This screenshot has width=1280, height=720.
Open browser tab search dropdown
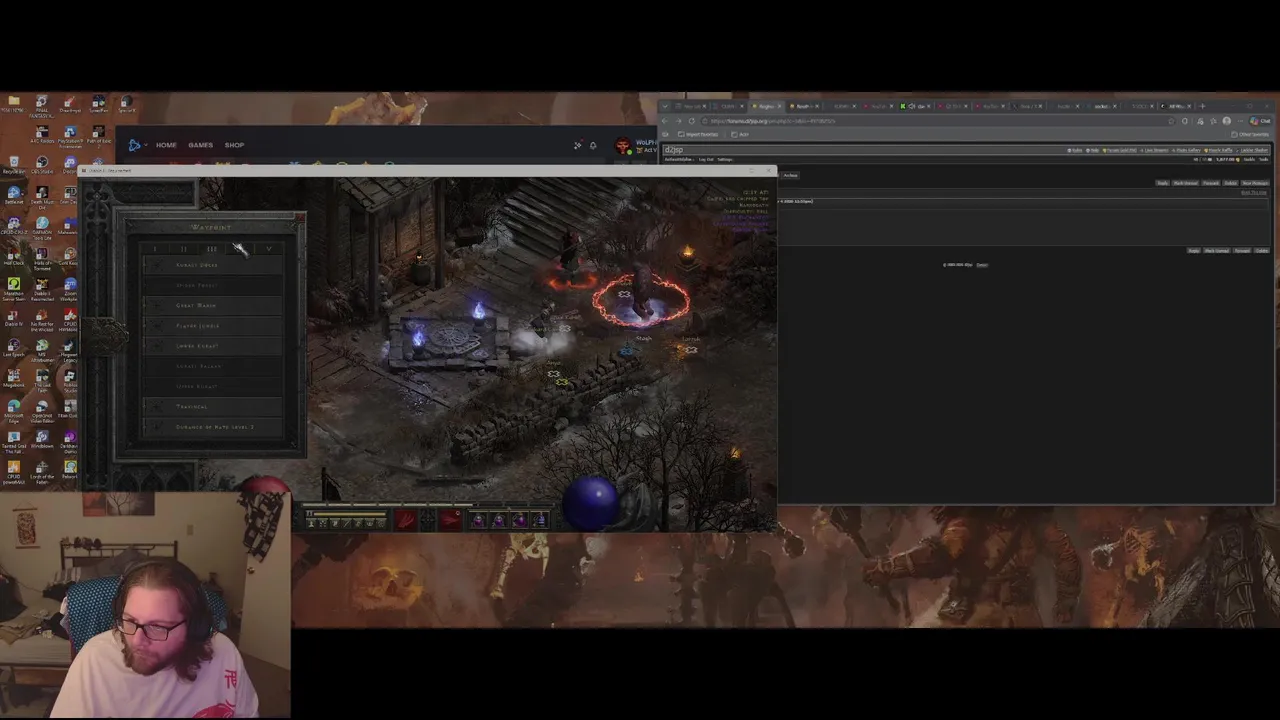coord(665,105)
